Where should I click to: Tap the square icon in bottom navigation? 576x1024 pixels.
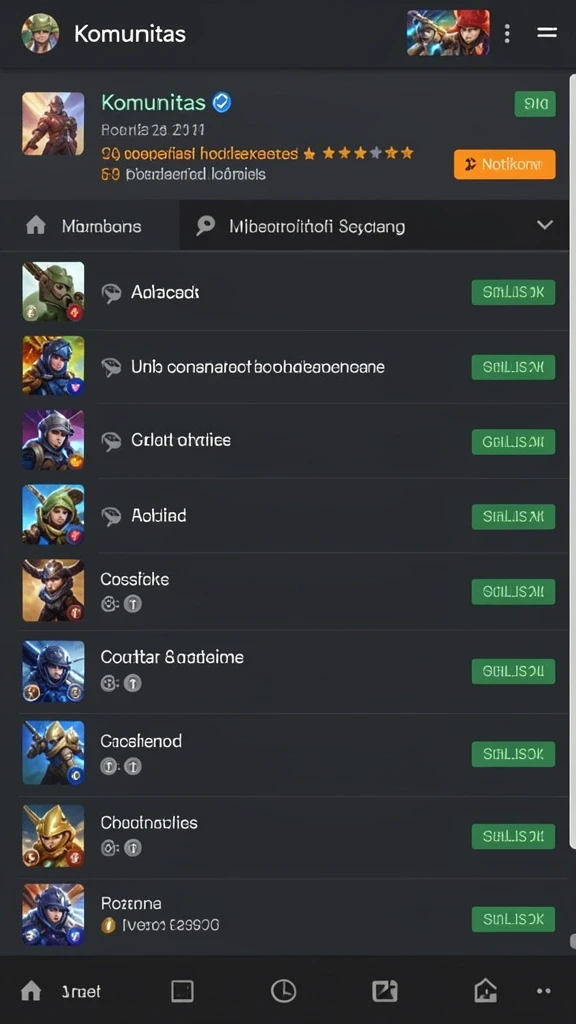pyautogui.click(x=182, y=991)
